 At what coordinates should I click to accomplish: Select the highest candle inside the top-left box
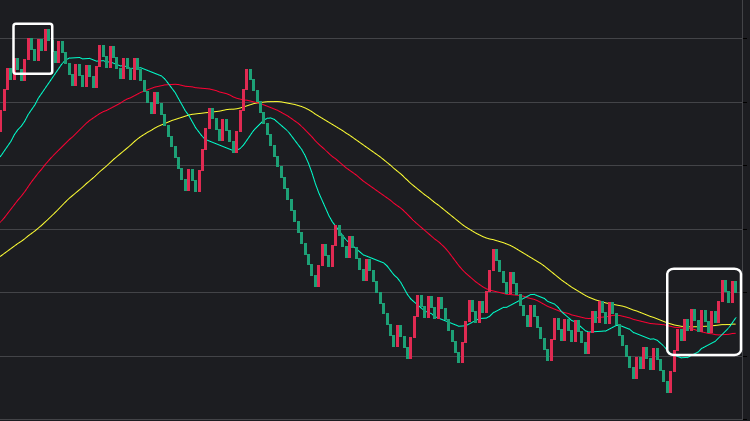(46, 36)
